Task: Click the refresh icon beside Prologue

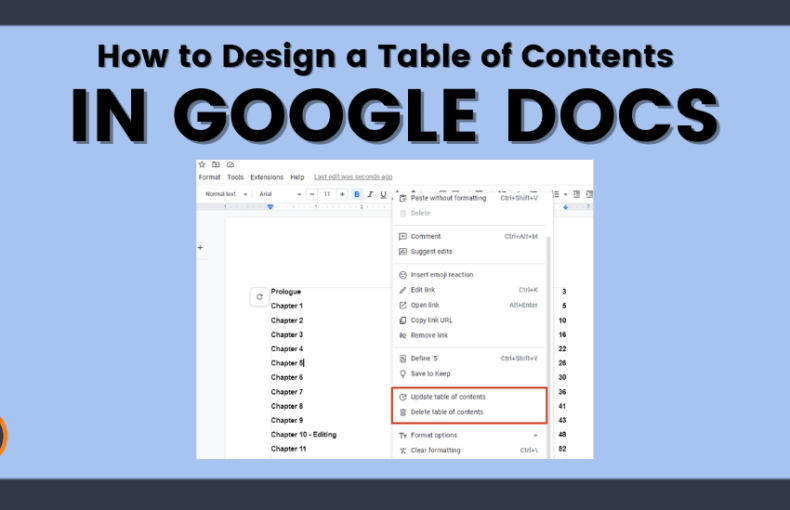Action: (x=260, y=297)
